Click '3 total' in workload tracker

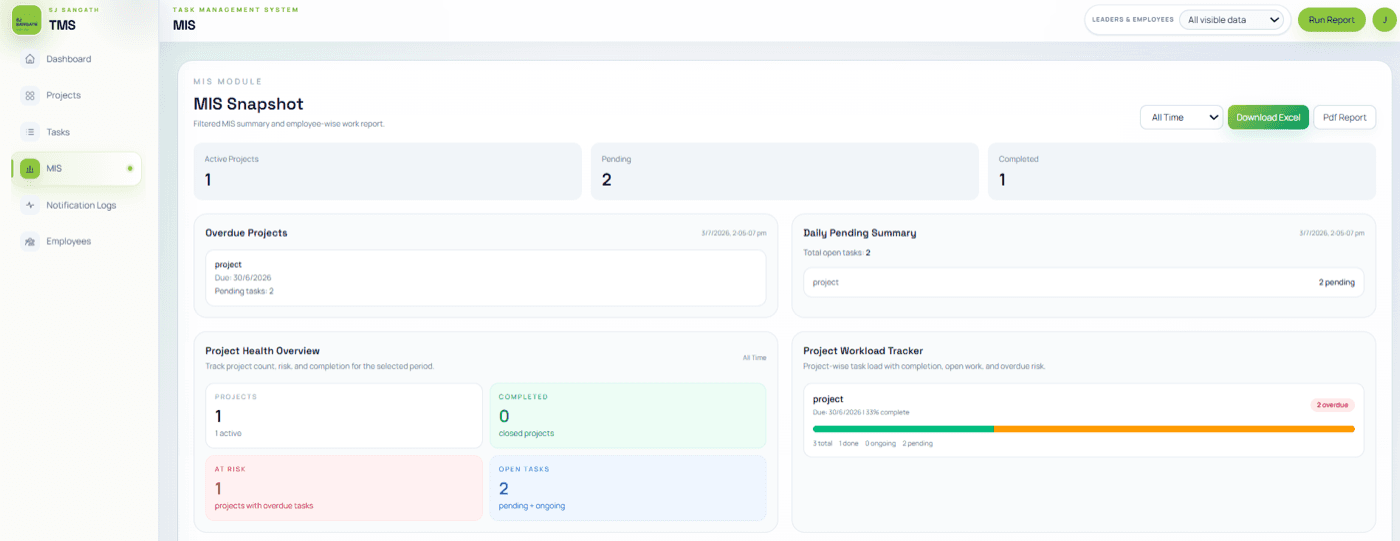(x=822, y=443)
